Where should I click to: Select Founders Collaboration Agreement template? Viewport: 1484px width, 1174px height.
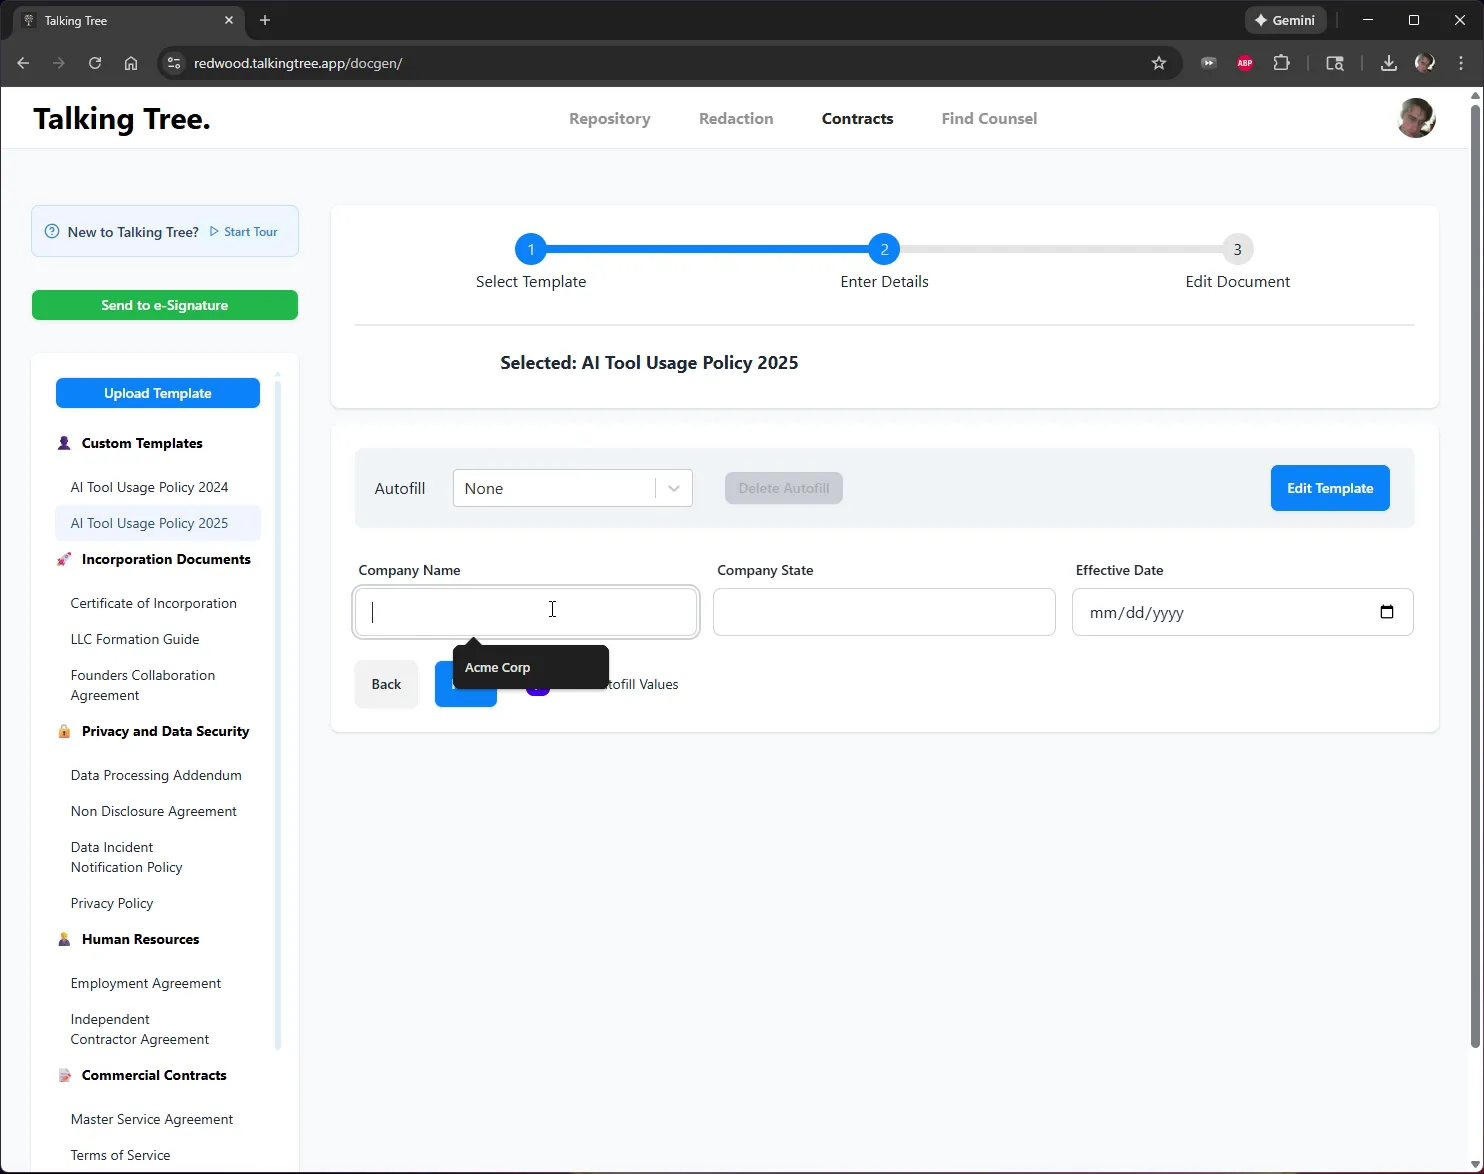143,685
